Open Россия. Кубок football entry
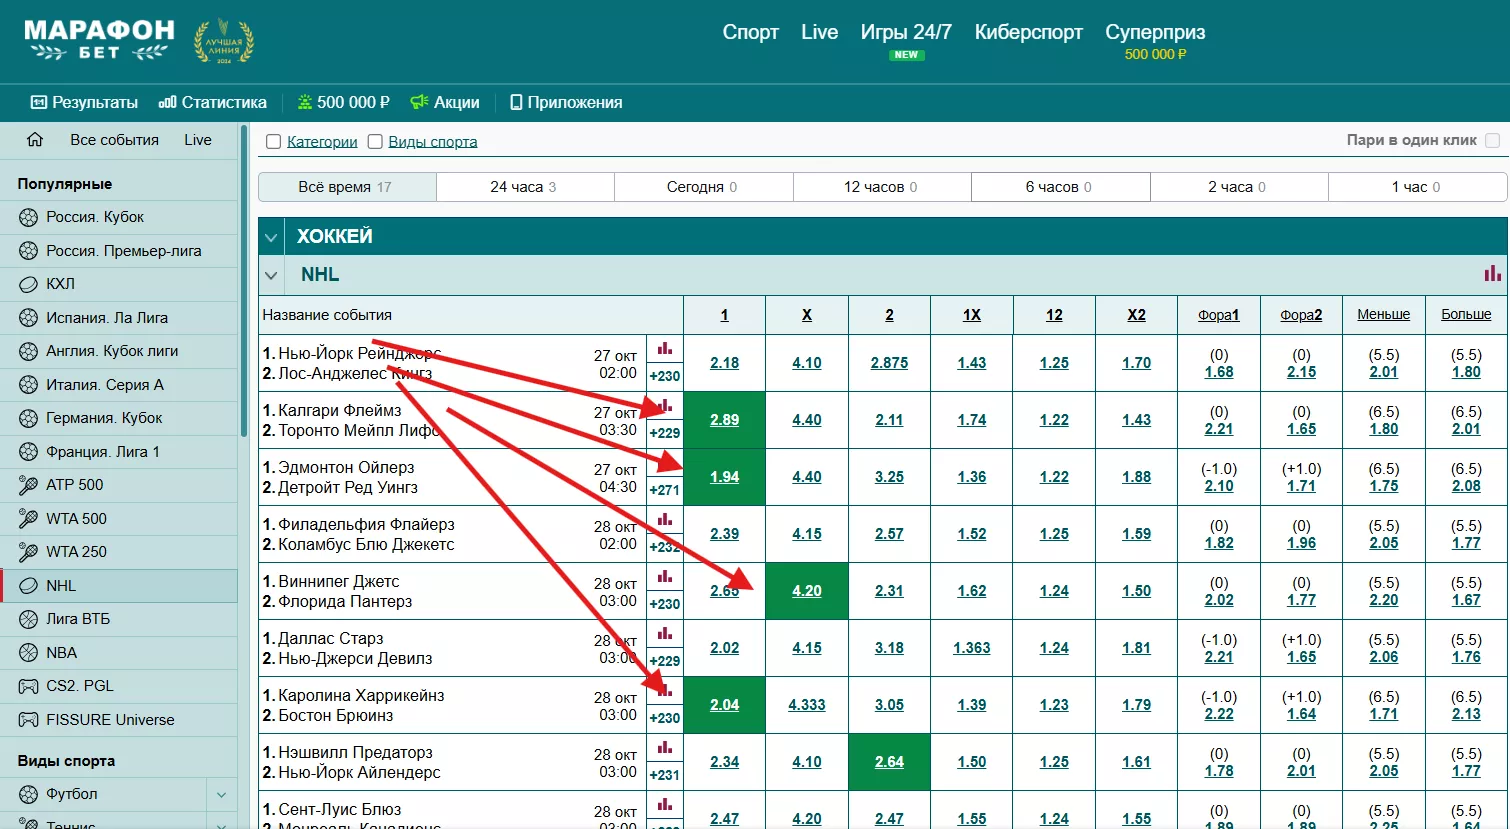 pyautogui.click(x=119, y=217)
